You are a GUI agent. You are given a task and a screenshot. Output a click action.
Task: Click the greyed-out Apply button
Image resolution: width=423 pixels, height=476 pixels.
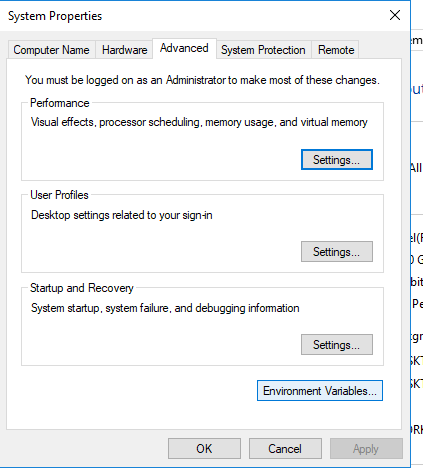[x=366, y=449]
